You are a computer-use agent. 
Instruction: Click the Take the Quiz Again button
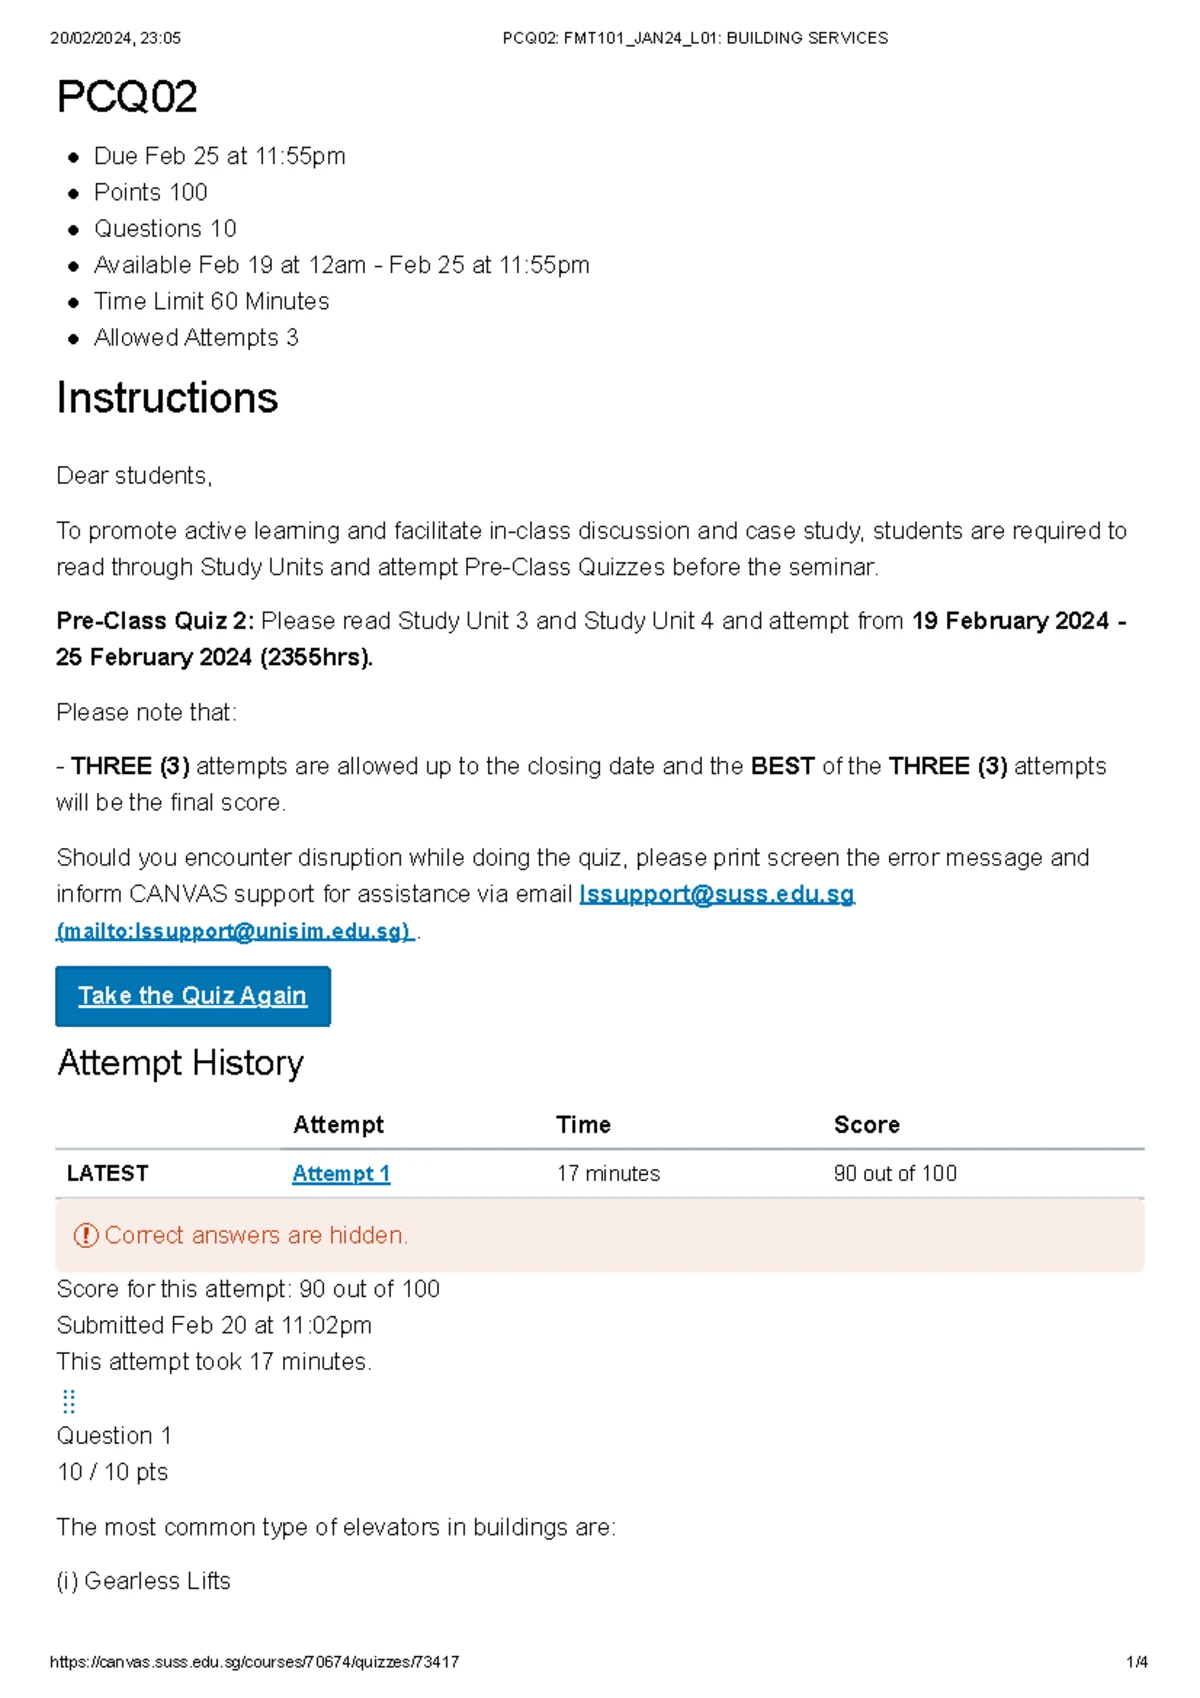tap(193, 995)
